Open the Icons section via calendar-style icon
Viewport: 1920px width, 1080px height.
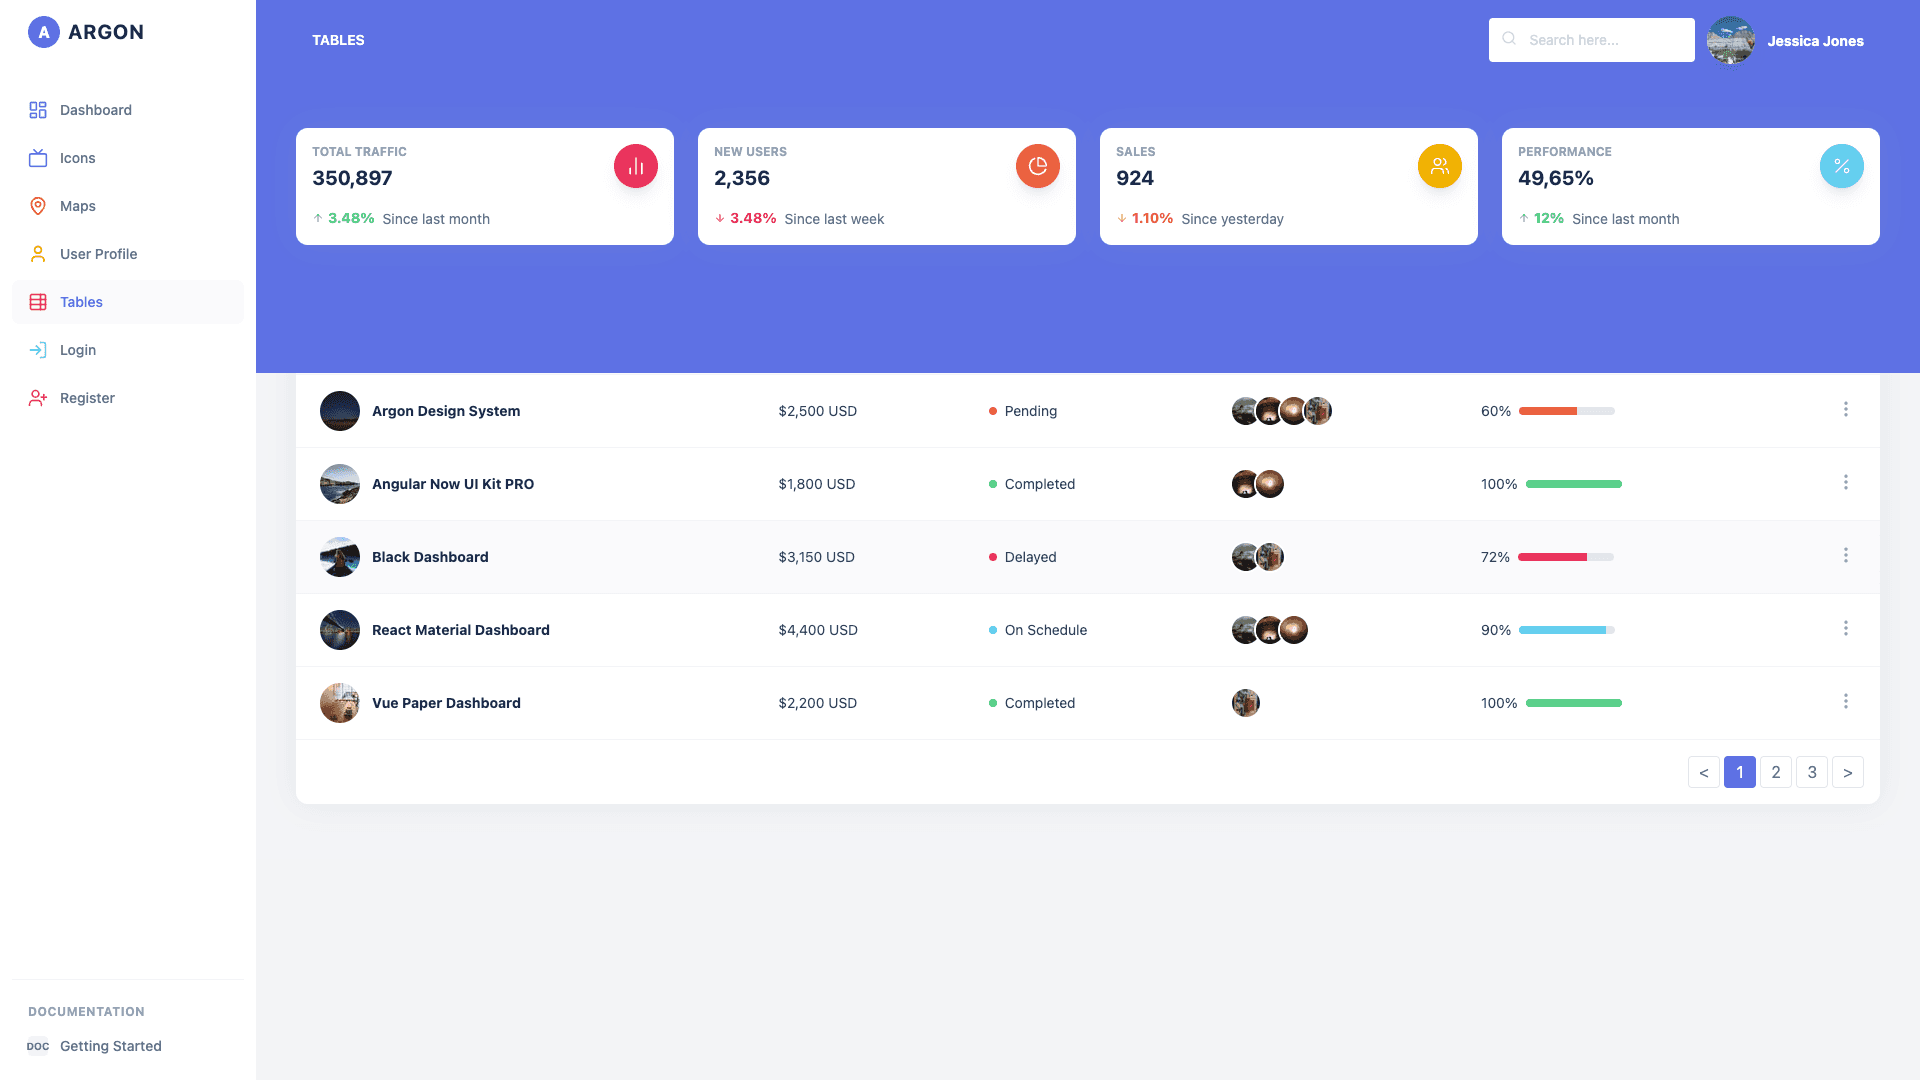click(38, 158)
